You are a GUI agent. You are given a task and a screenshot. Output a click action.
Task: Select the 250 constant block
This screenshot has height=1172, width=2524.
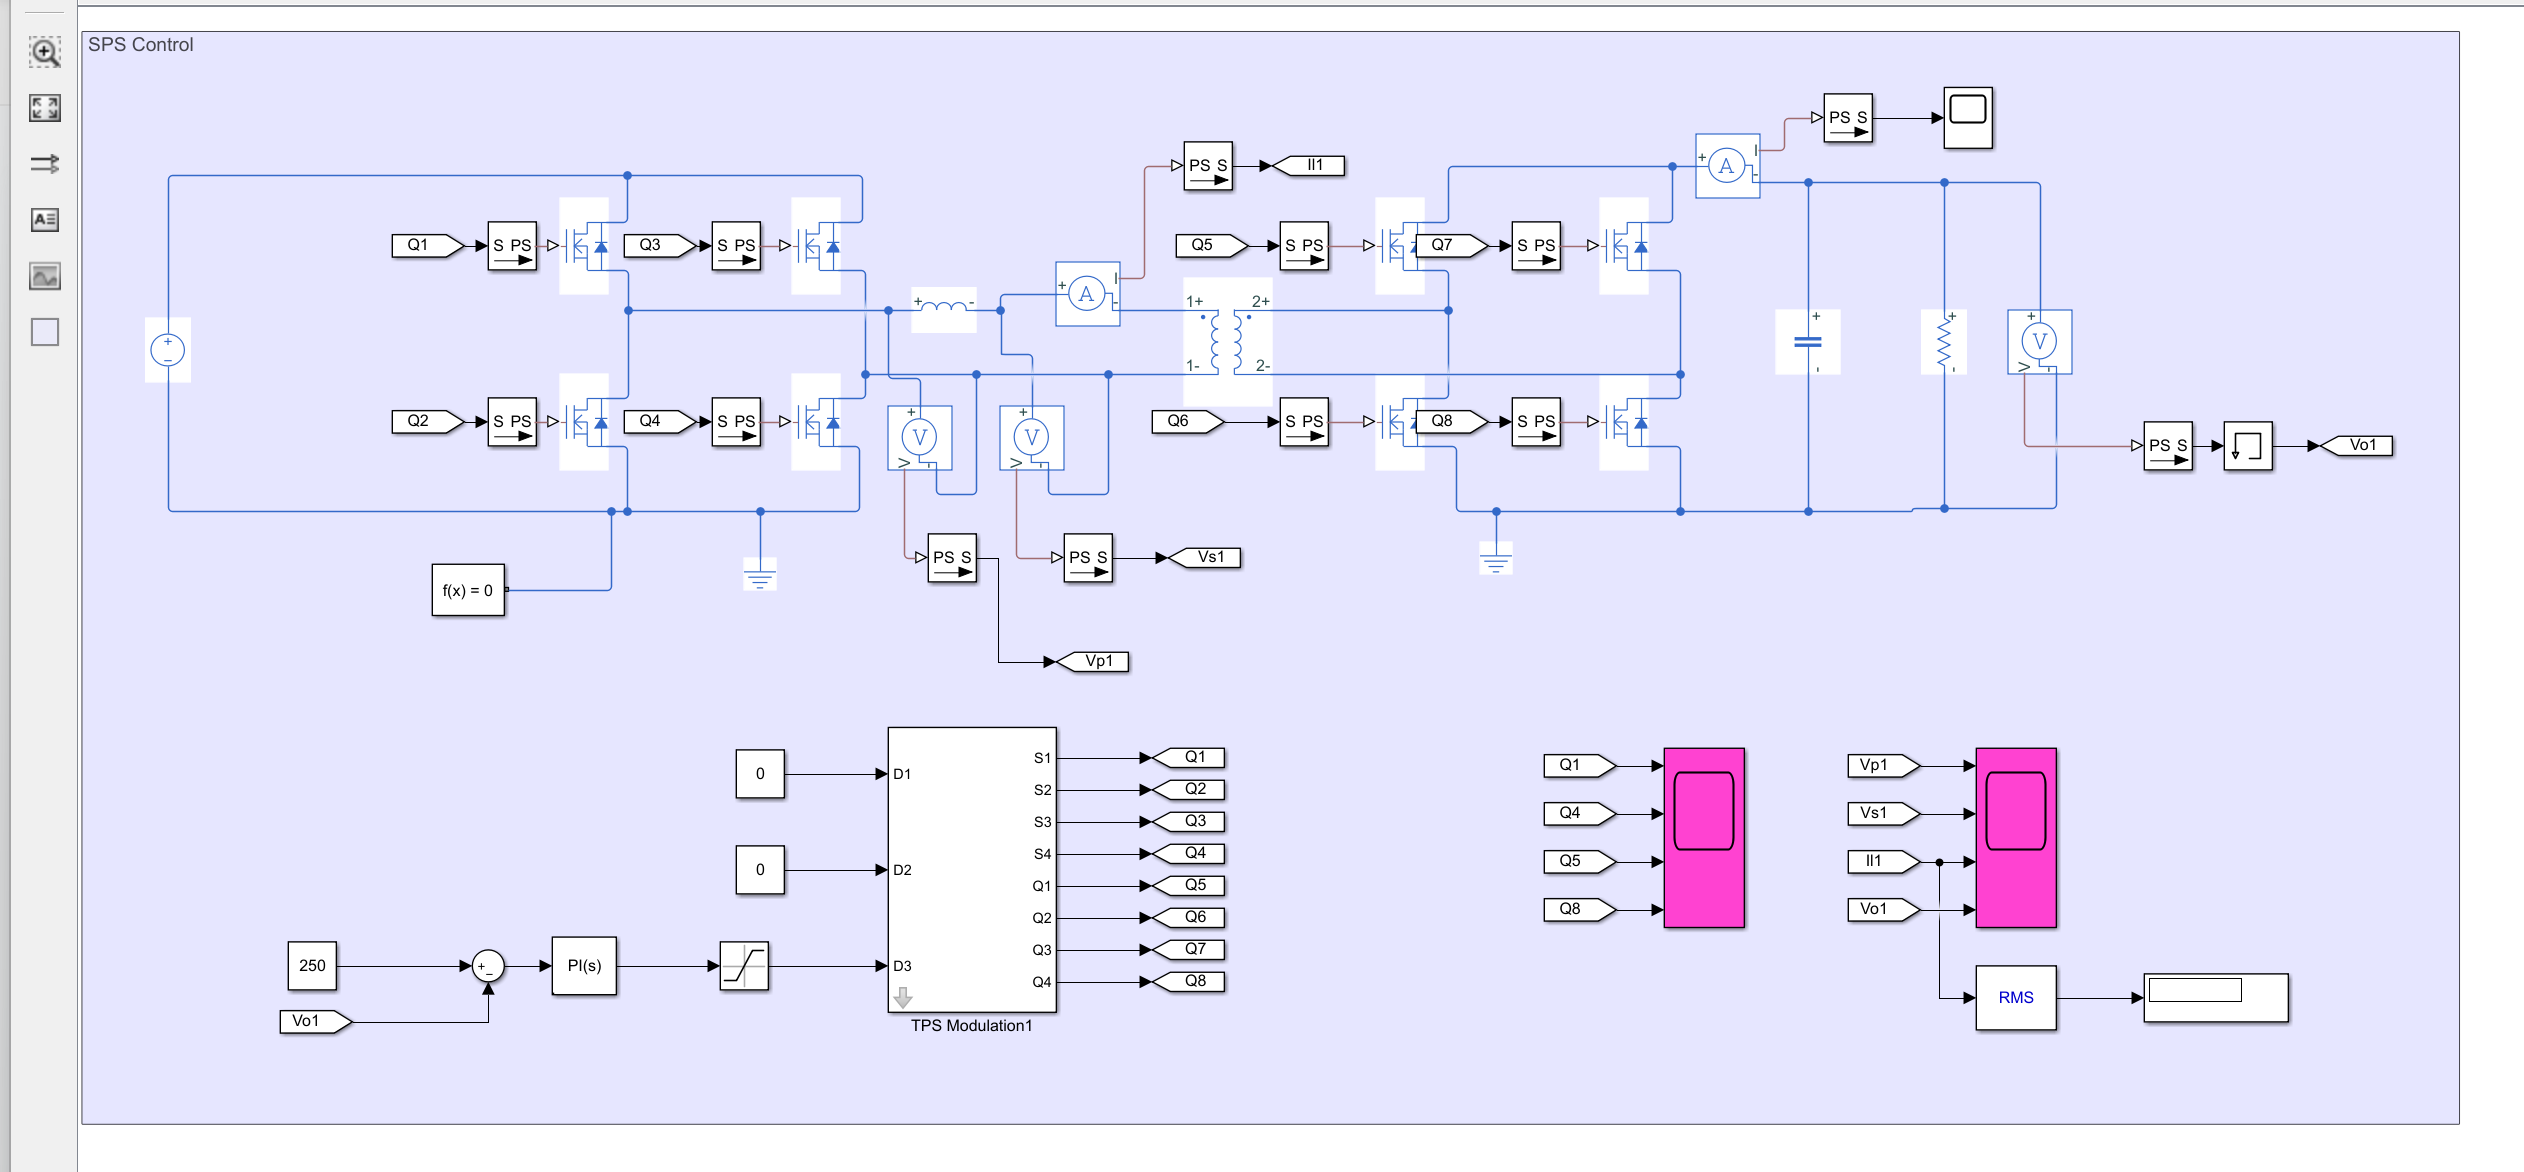(312, 966)
